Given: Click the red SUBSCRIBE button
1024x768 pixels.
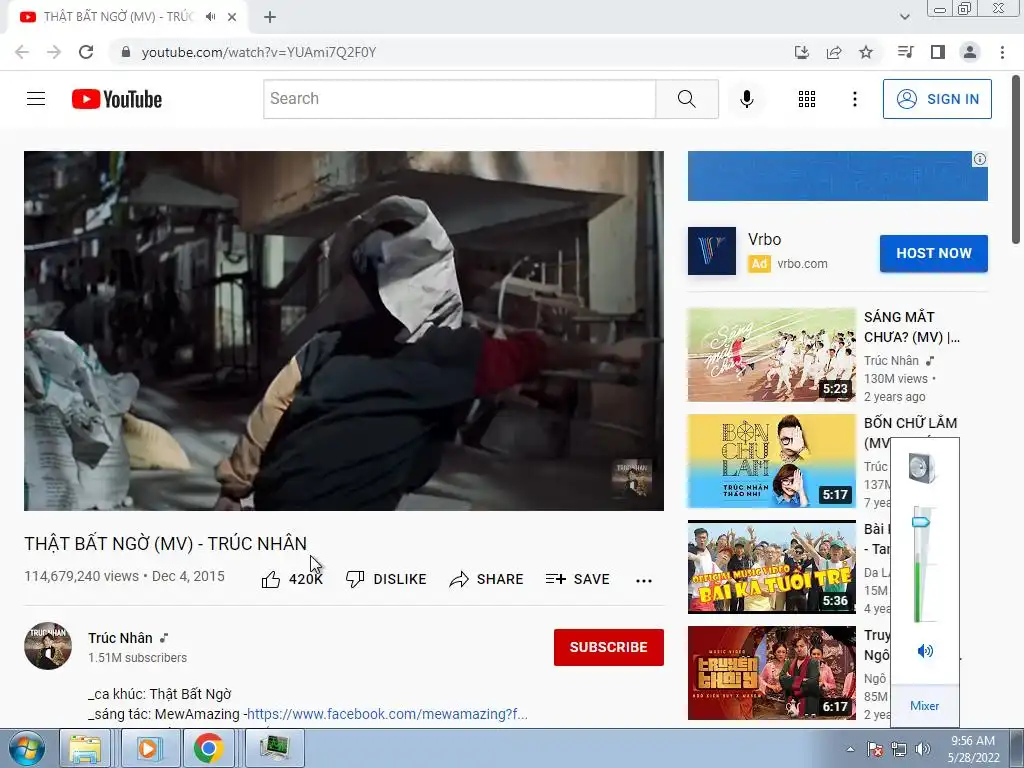Looking at the screenshot, I should [x=609, y=647].
